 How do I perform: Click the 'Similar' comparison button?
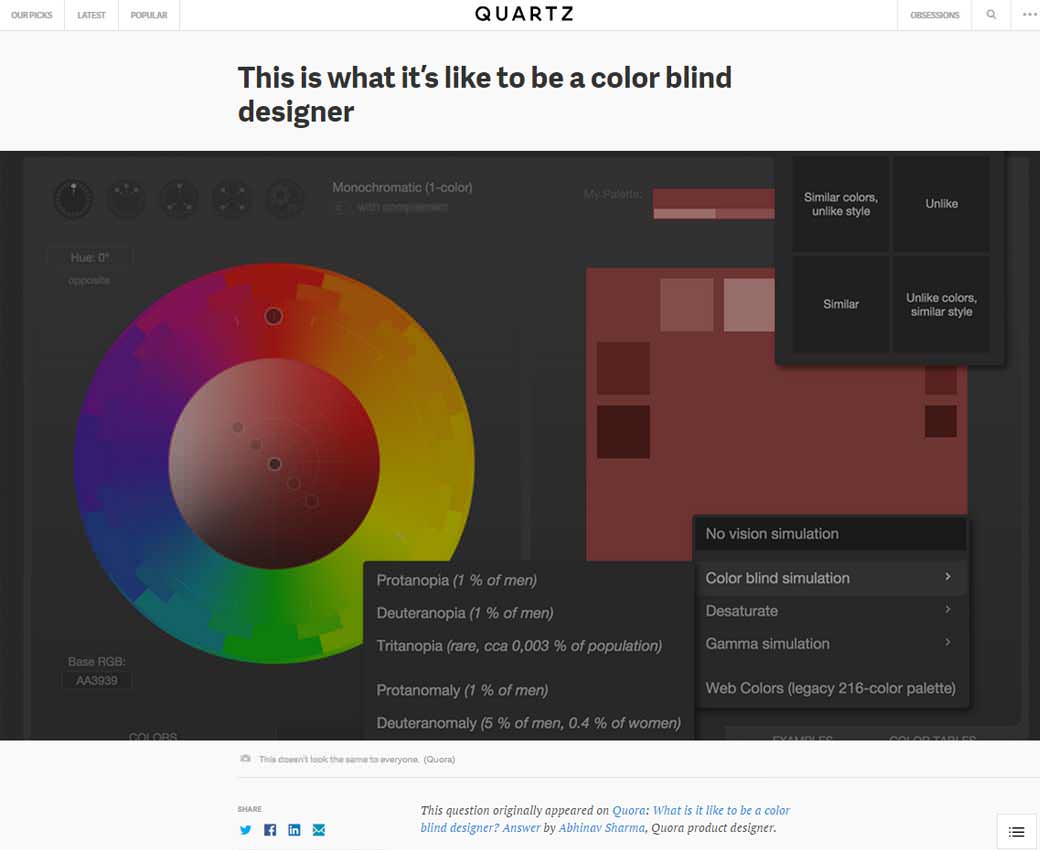(840, 305)
